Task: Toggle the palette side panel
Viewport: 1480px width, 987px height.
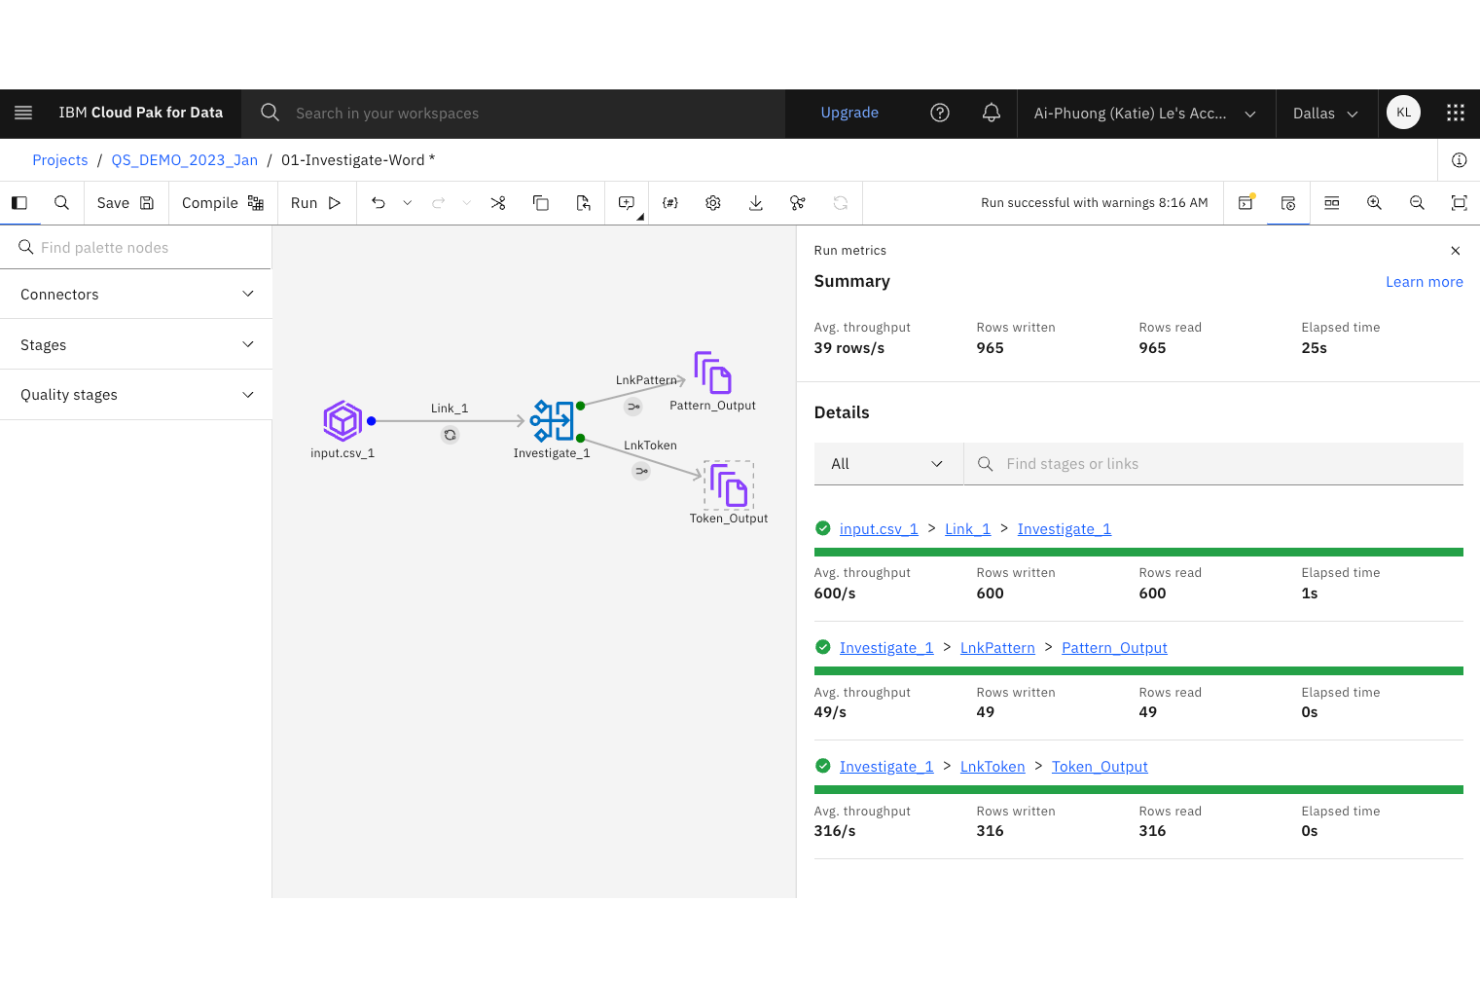Action: point(19,202)
